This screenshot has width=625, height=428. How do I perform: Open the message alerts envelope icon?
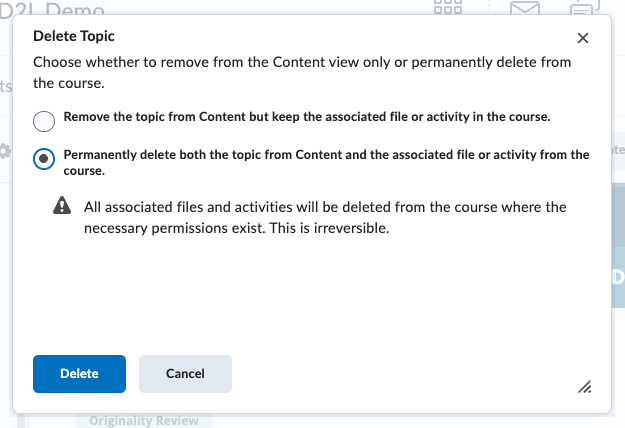525,8
